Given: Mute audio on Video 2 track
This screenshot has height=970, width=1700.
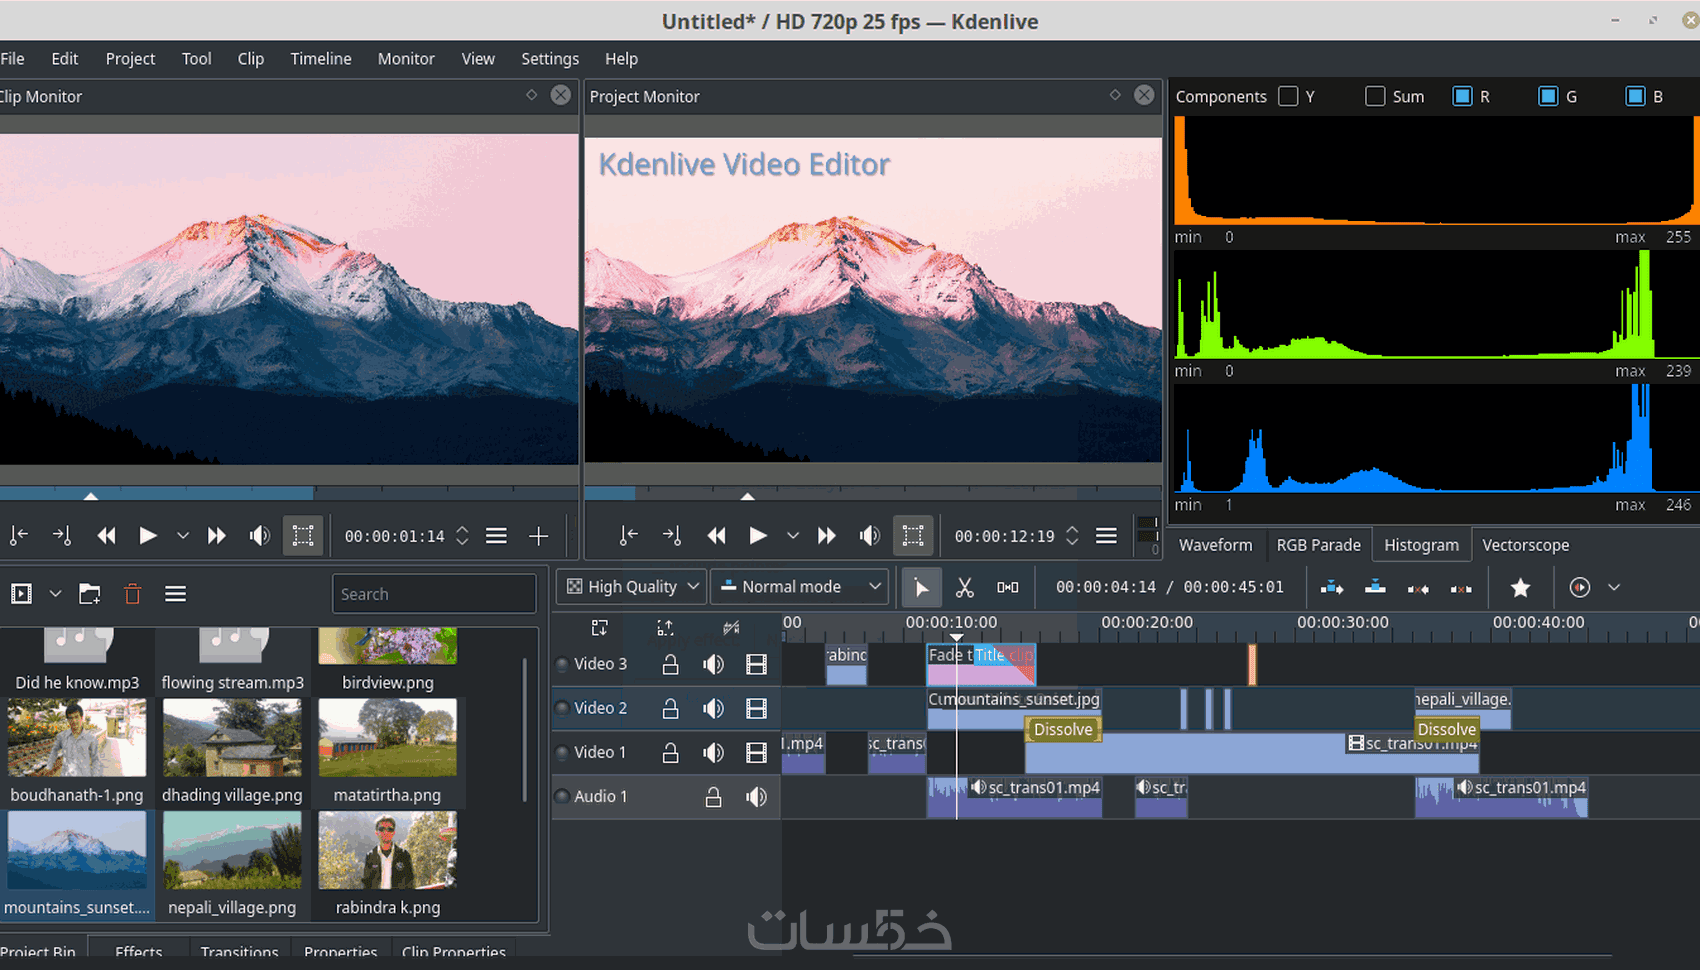Looking at the screenshot, I should click(713, 708).
